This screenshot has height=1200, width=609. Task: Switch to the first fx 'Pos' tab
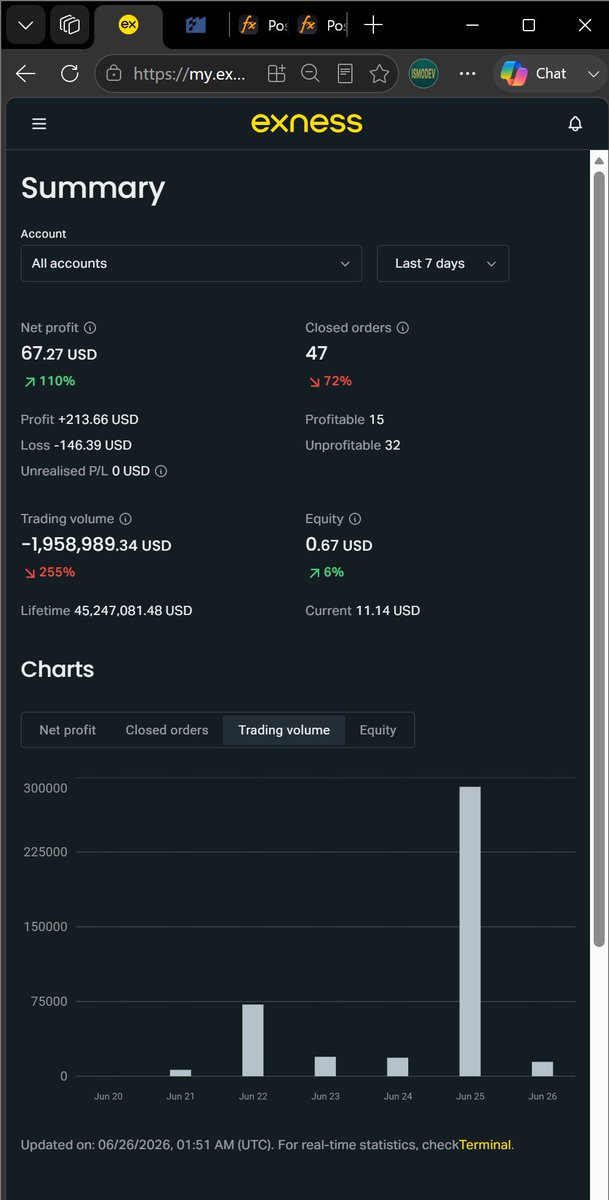[x=262, y=25]
